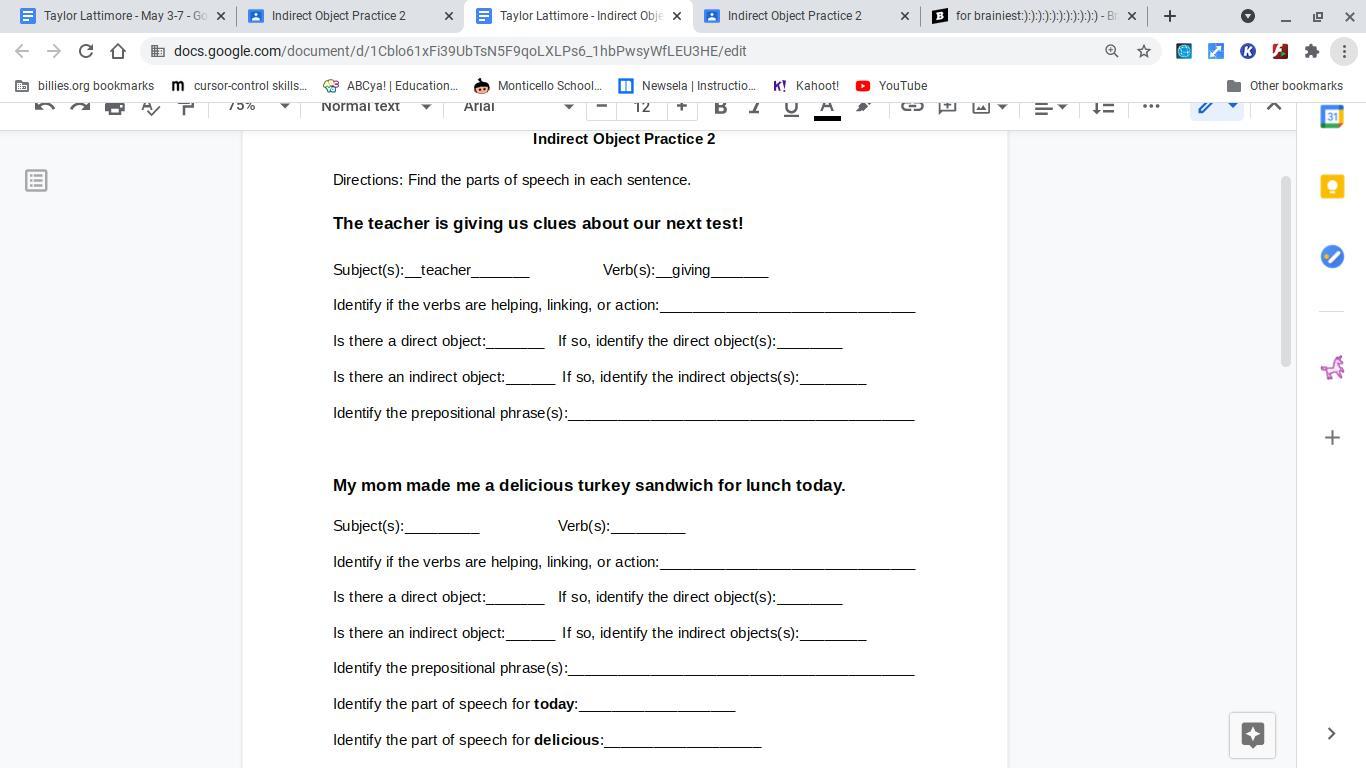Click the document vertical scrollbar
This screenshot has width=1366, height=768.
[1286, 271]
